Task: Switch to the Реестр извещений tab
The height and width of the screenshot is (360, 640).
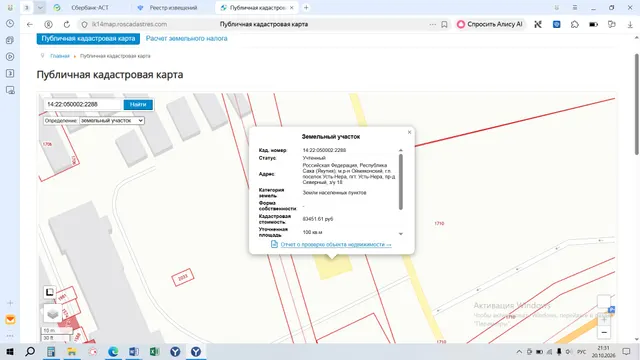Action: pyautogui.click(x=173, y=8)
